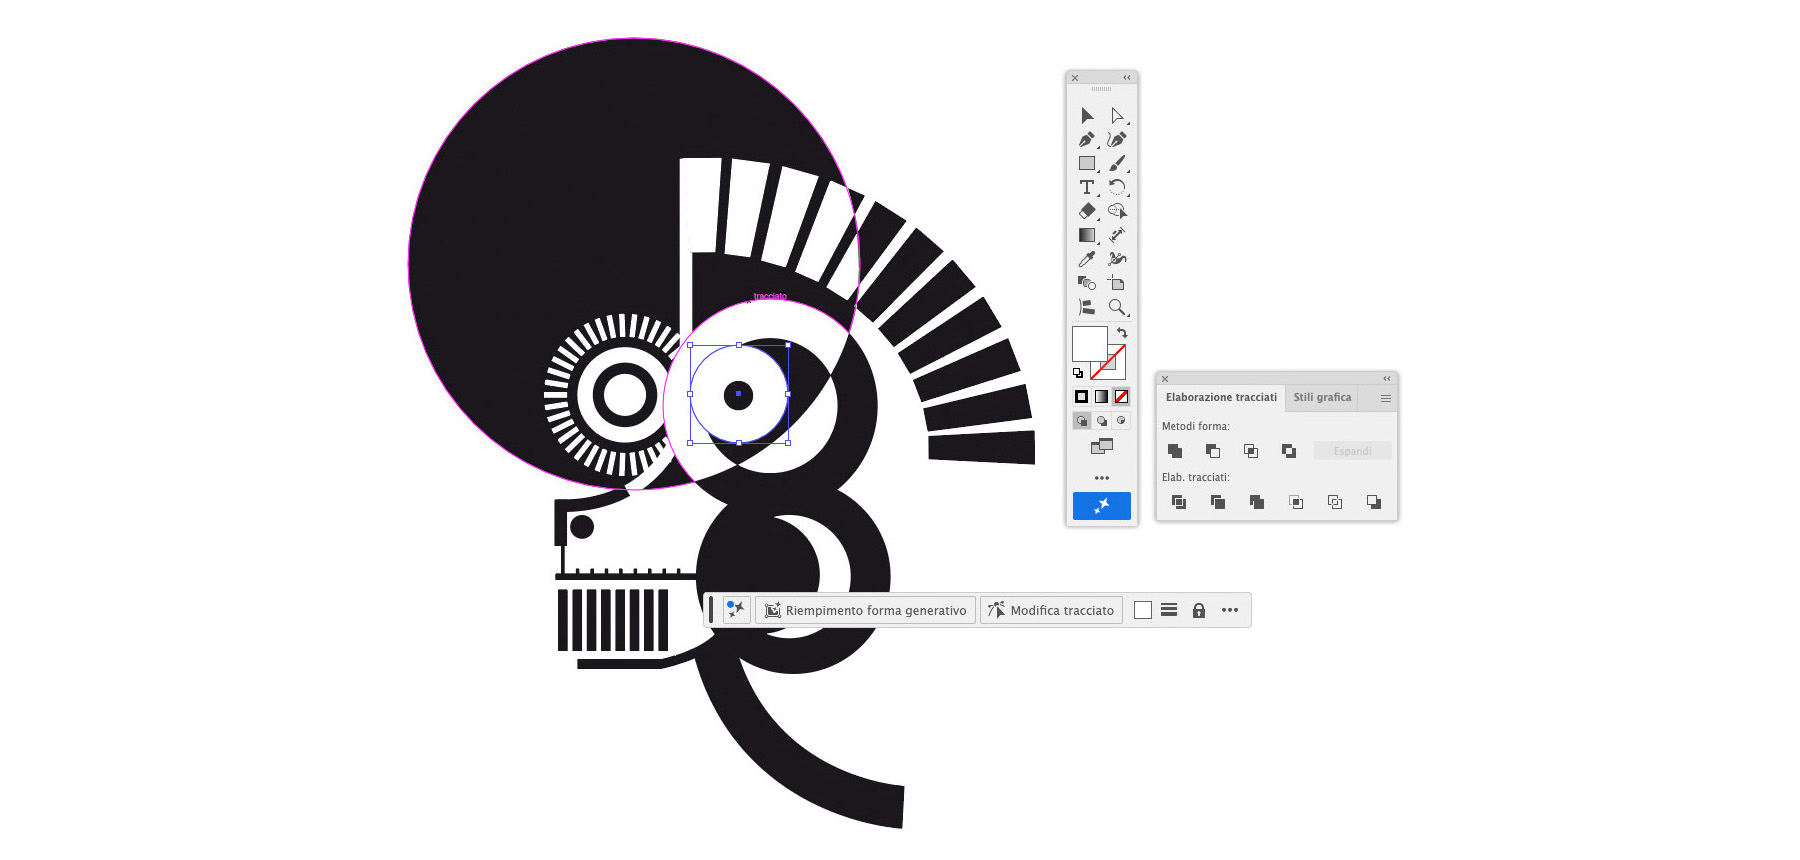Pick the Eraser tool
The width and height of the screenshot is (1800, 860).
point(1087,211)
